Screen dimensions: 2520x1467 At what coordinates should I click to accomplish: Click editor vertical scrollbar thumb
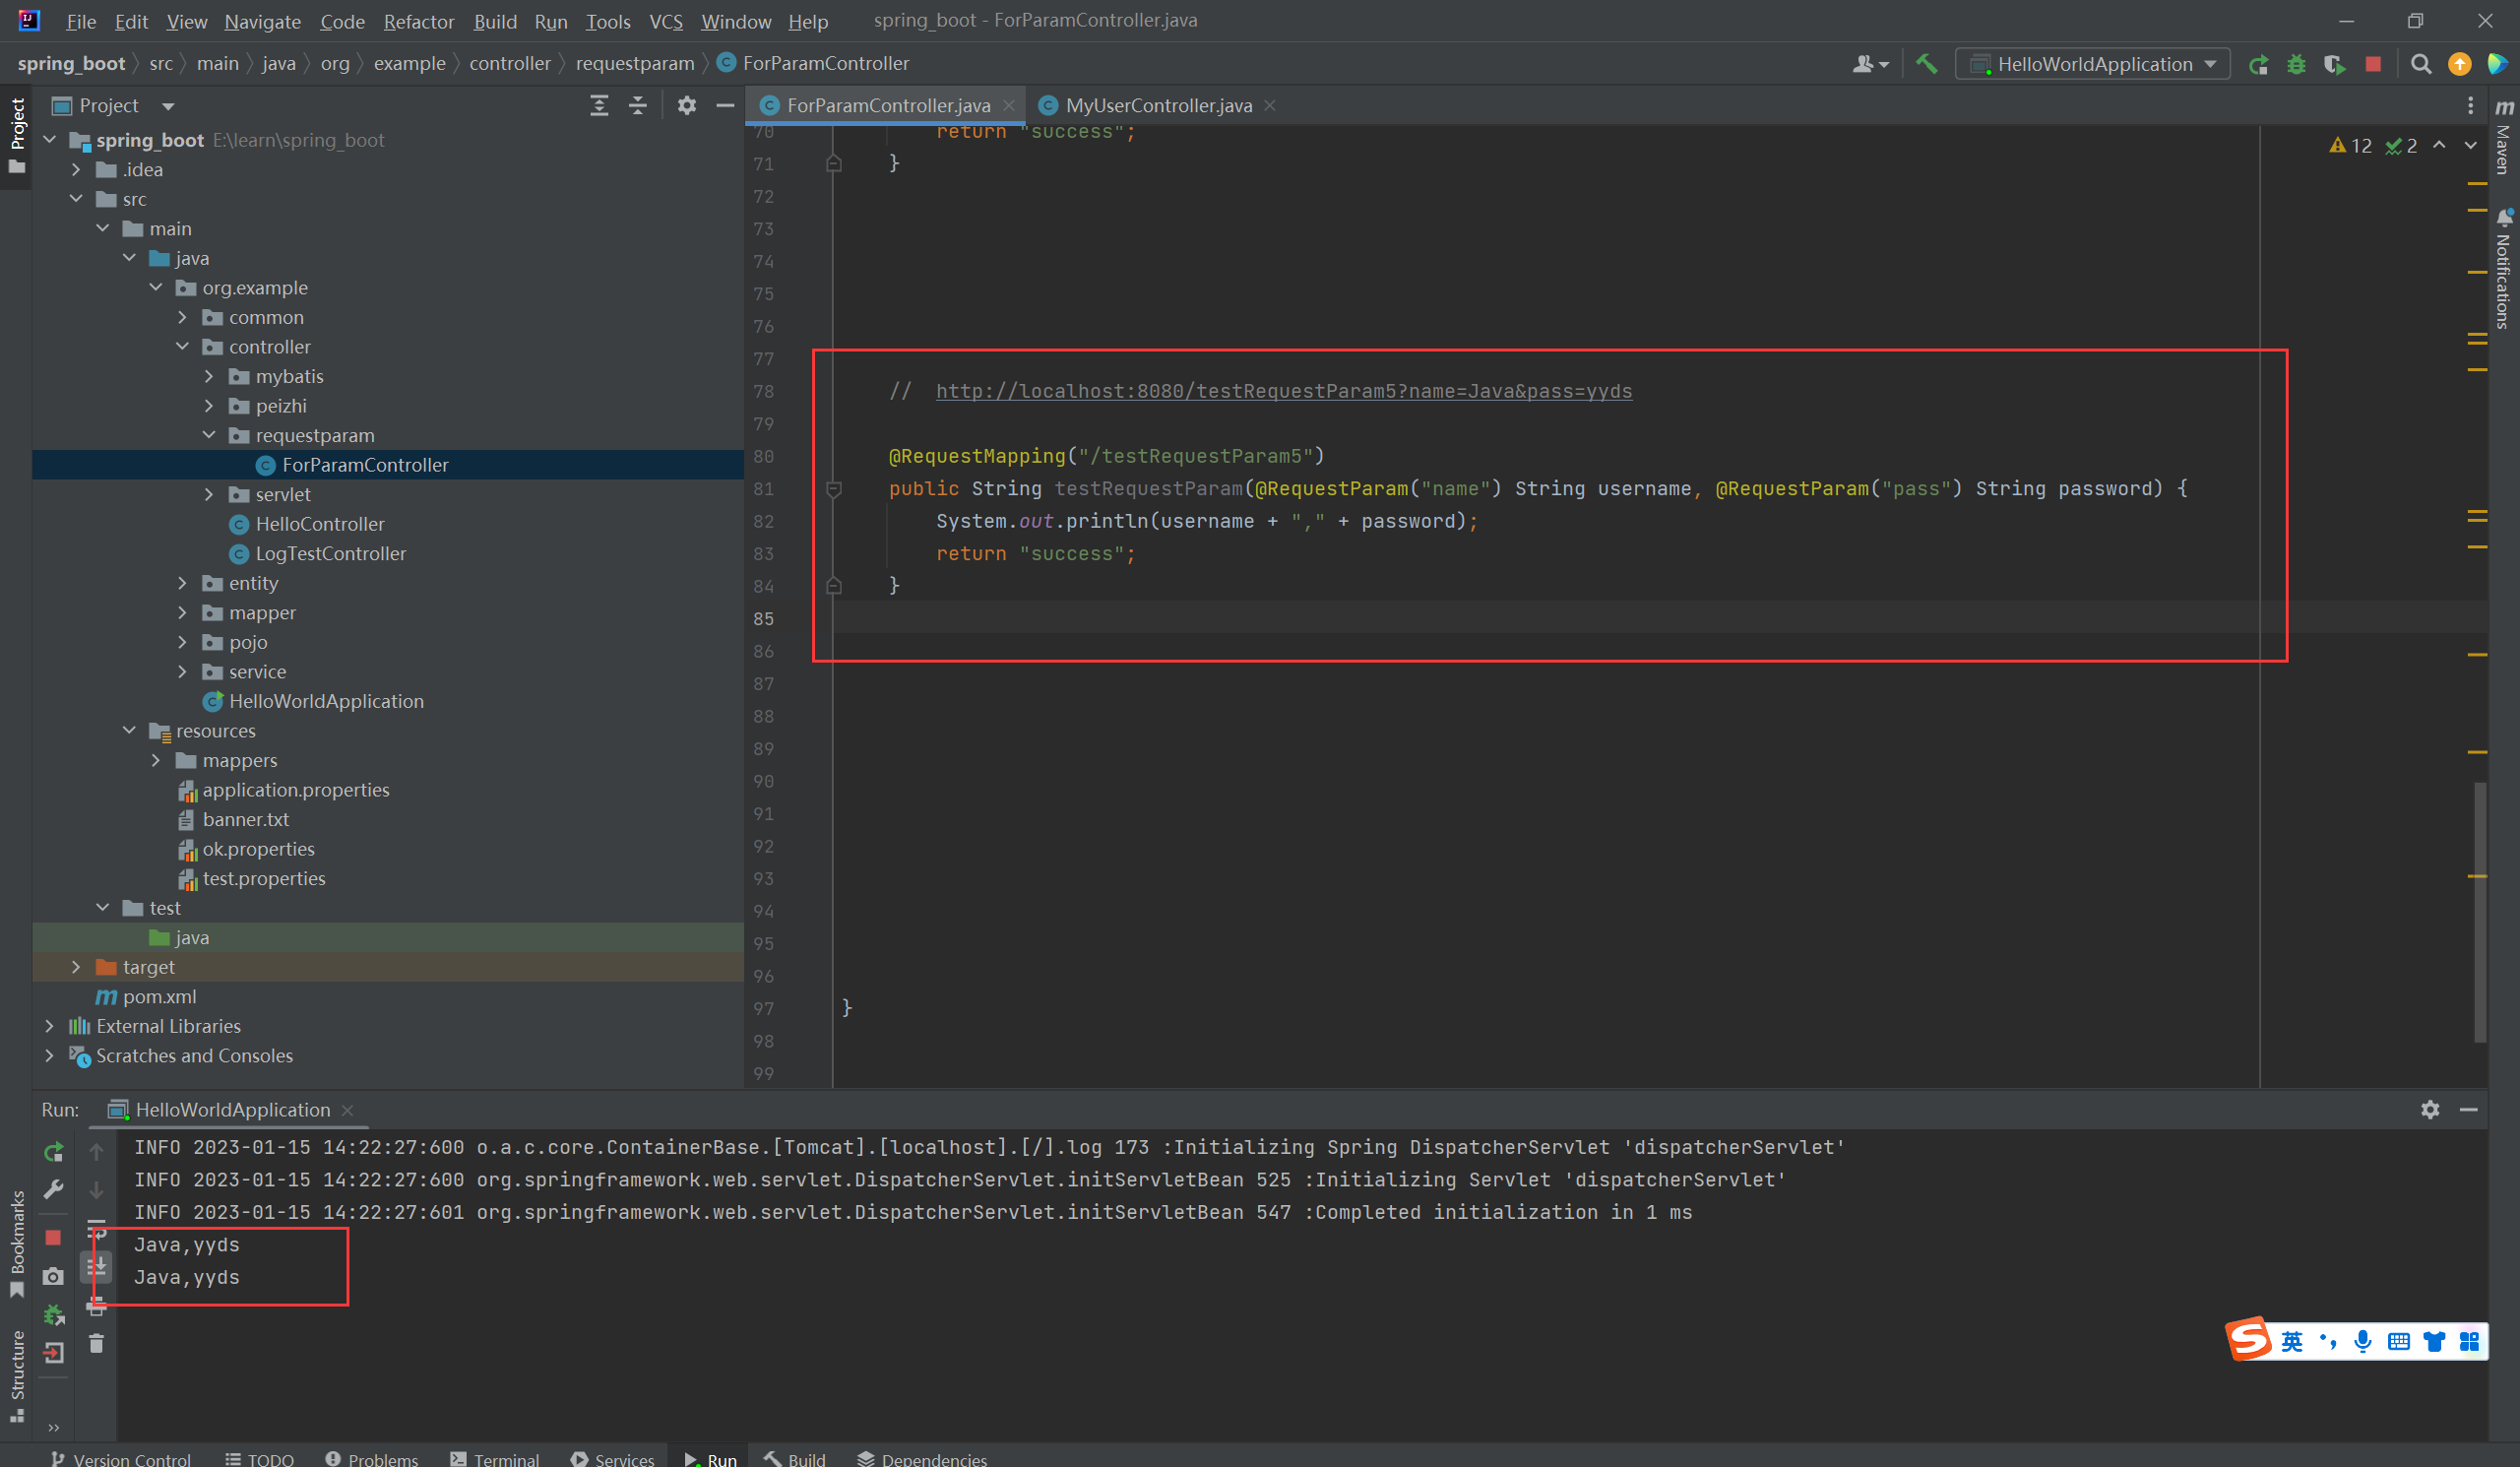[2480, 910]
